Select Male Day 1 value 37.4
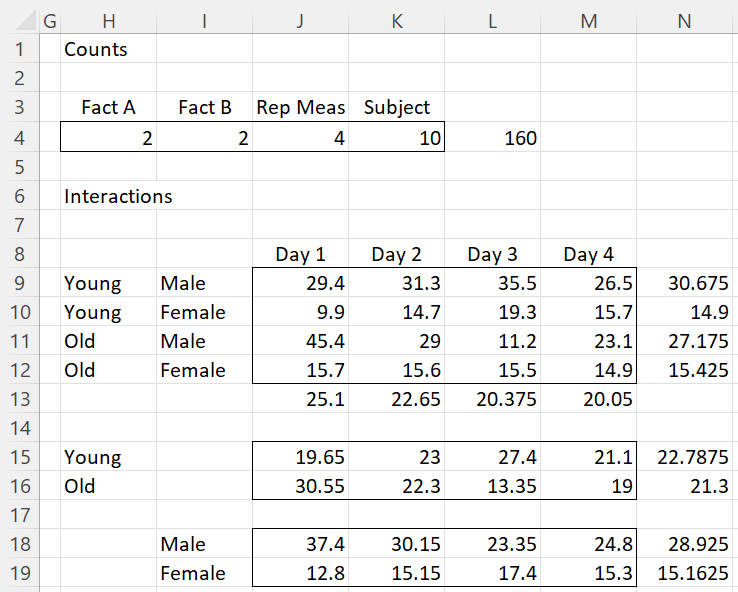Viewport: 738px width, 592px height. coord(300,544)
